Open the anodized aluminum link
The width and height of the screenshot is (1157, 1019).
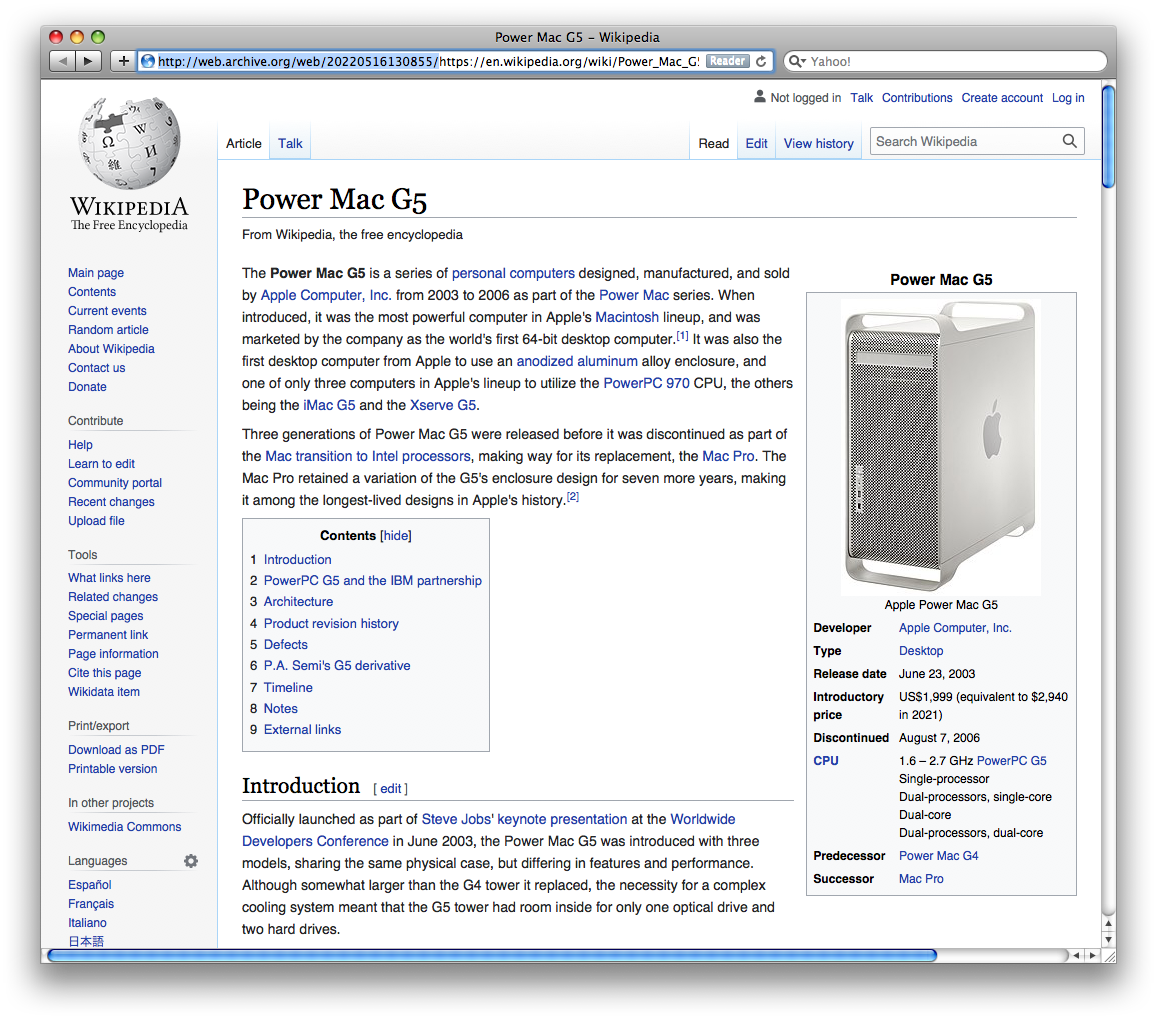pyautogui.click(x=577, y=361)
